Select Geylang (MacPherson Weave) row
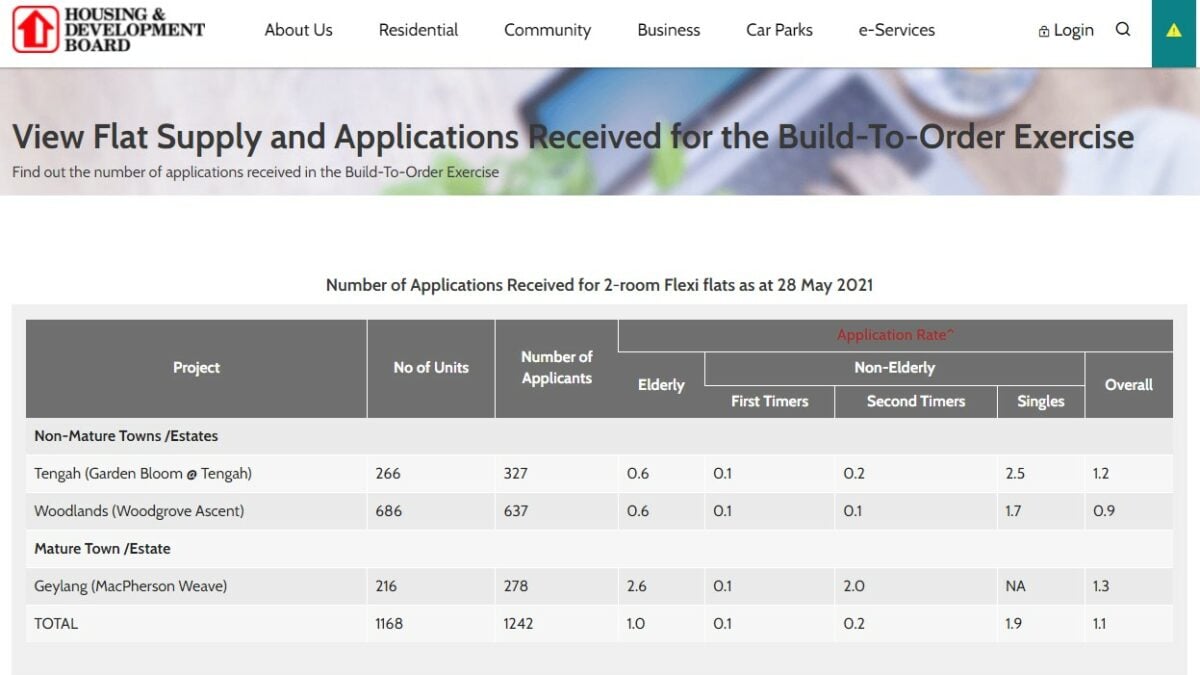 point(599,586)
